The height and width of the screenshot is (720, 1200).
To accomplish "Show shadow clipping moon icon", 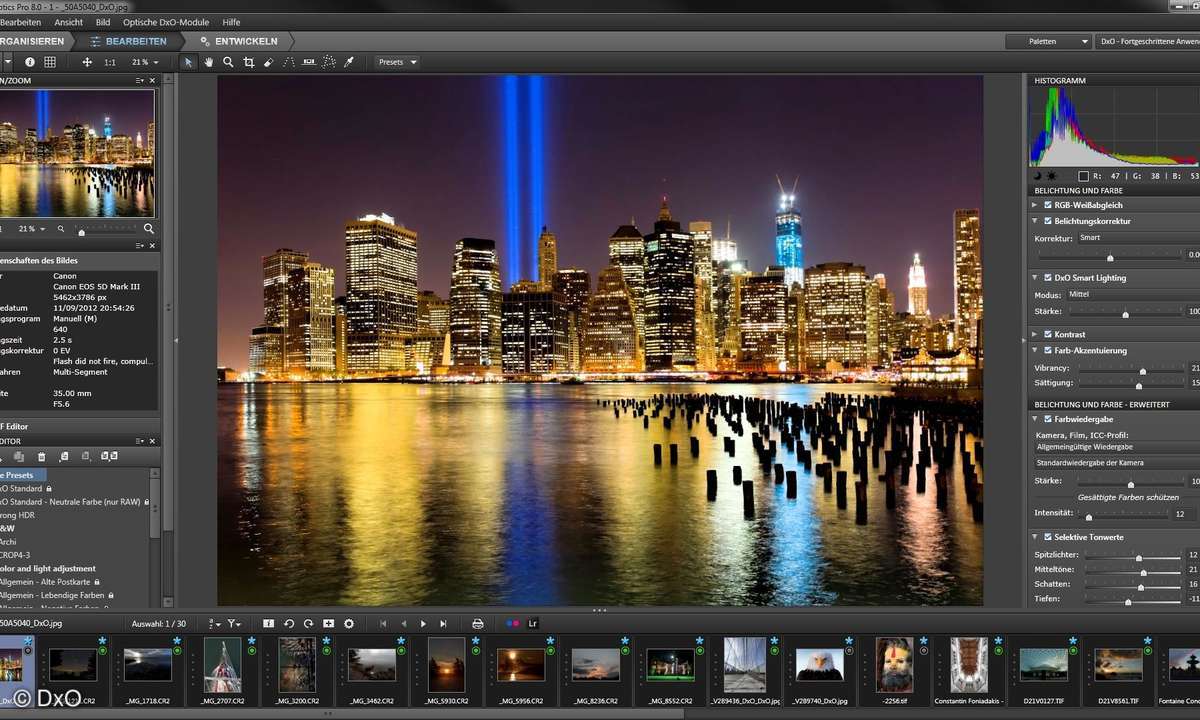I will point(1038,176).
